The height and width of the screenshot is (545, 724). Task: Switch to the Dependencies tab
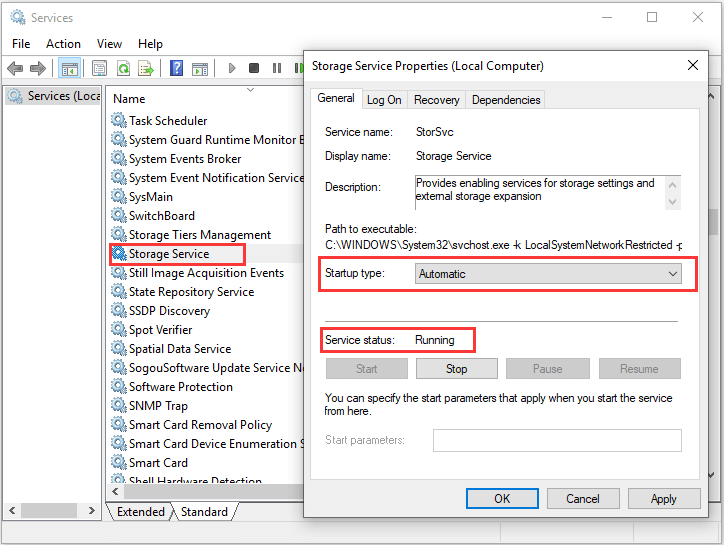coord(506,100)
